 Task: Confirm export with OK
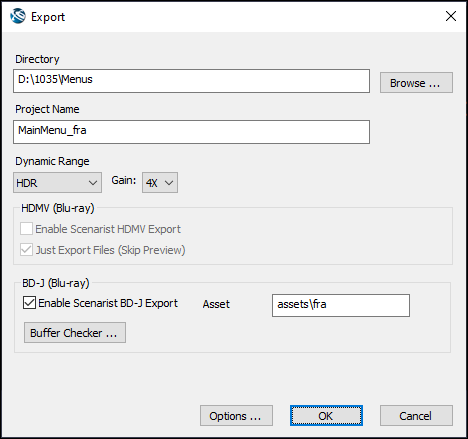coord(326,416)
